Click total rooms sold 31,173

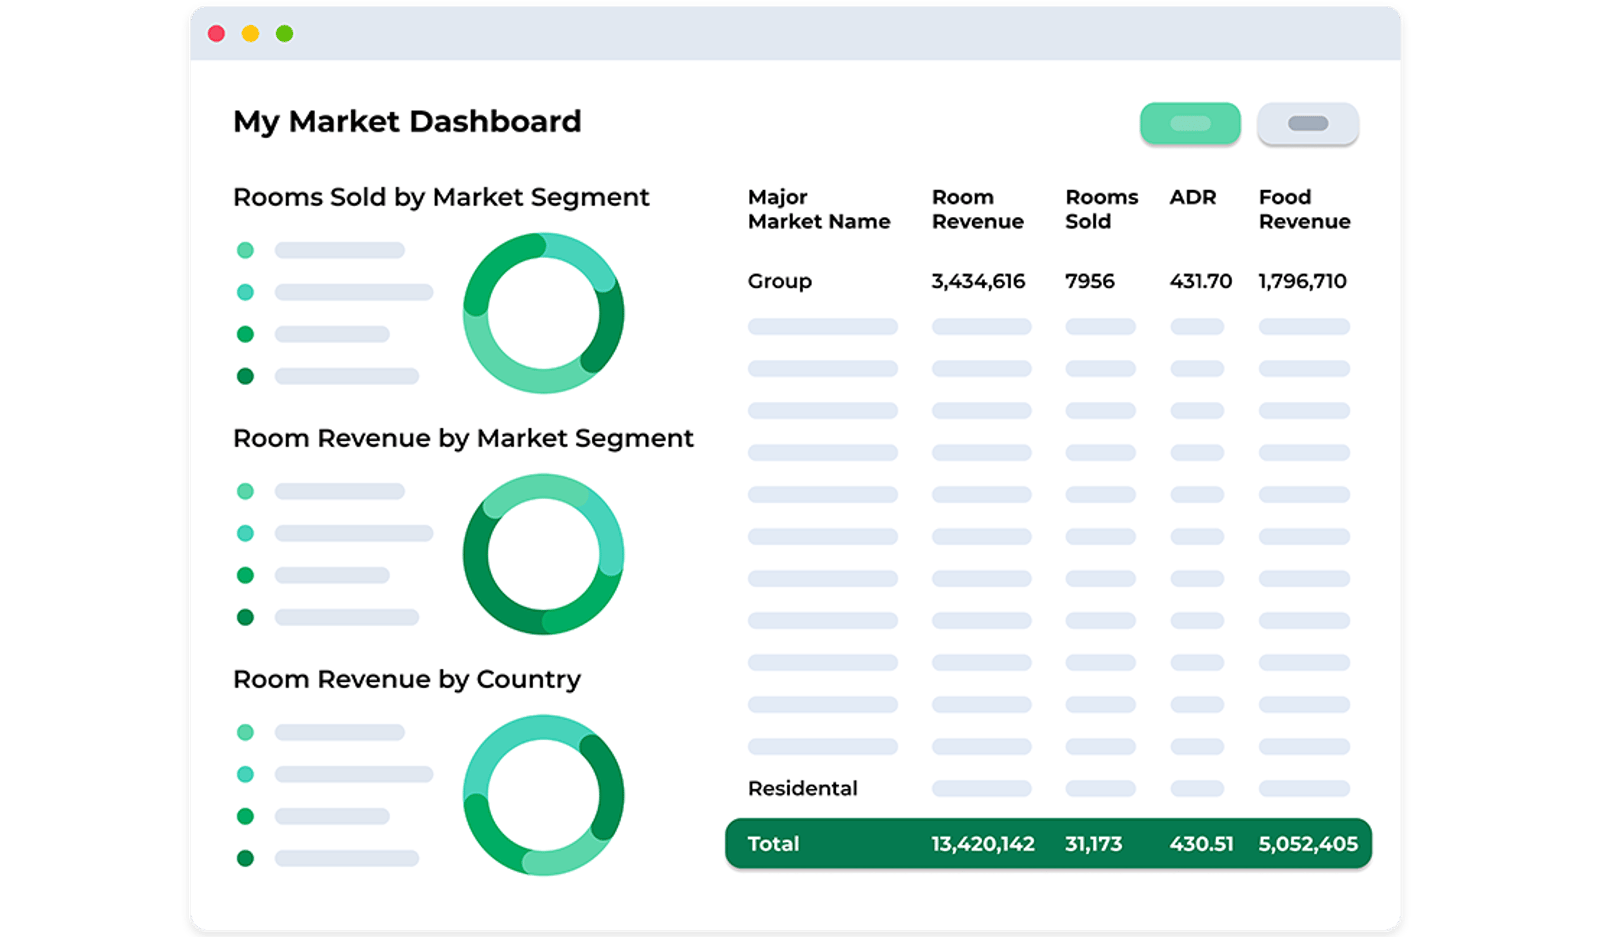point(1094,843)
